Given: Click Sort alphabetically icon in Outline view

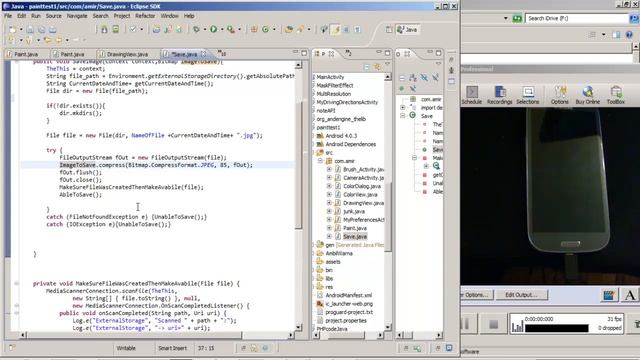Looking at the screenshot, I should (x=413, y=78).
